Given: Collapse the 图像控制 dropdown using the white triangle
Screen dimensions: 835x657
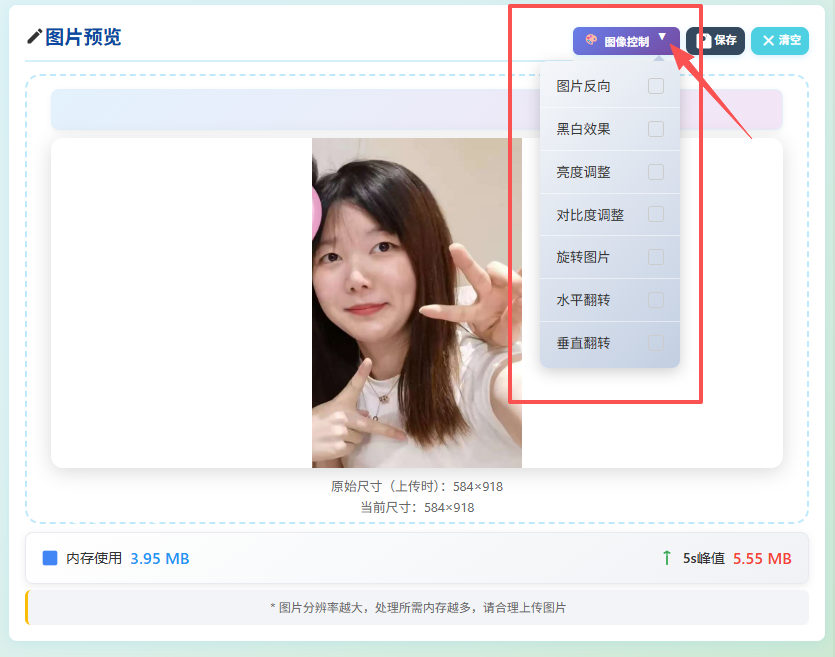Looking at the screenshot, I should [662, 37].
